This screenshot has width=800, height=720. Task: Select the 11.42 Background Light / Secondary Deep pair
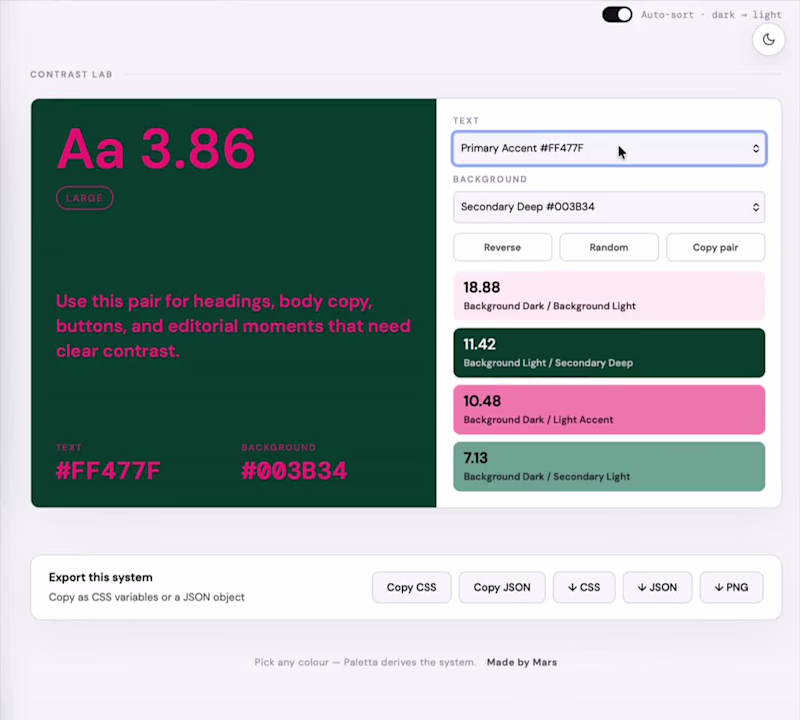pos(609,353)
